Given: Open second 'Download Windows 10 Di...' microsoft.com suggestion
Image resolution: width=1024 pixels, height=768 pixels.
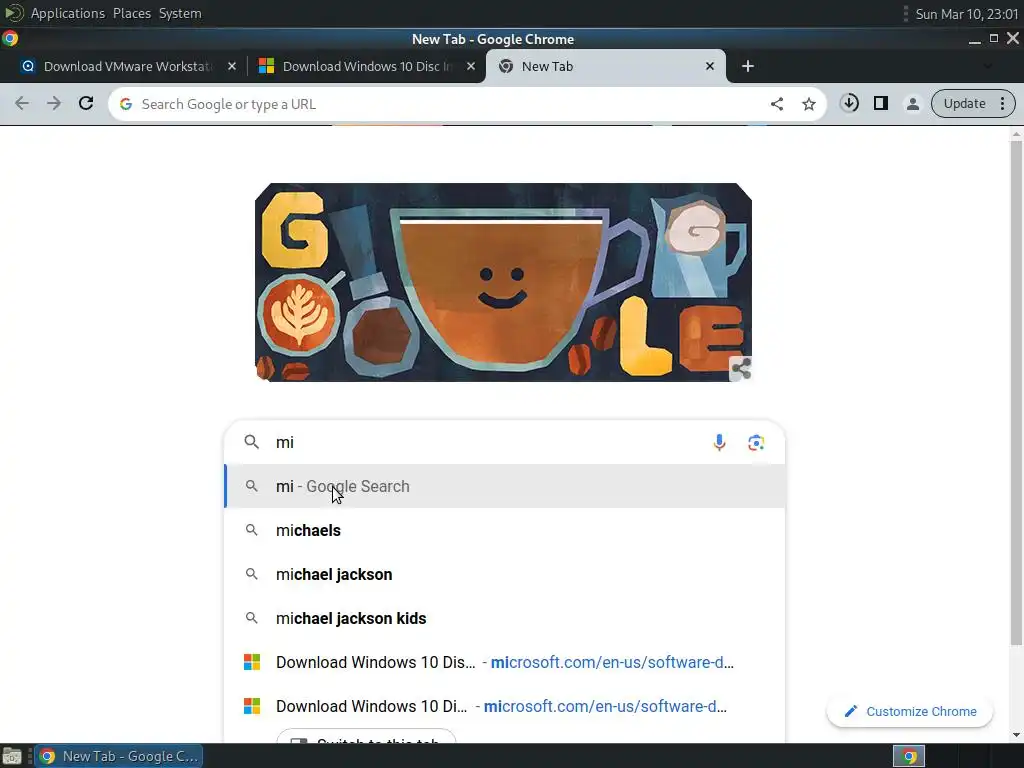Looking at the screenshot, I should tap(505, 706).
